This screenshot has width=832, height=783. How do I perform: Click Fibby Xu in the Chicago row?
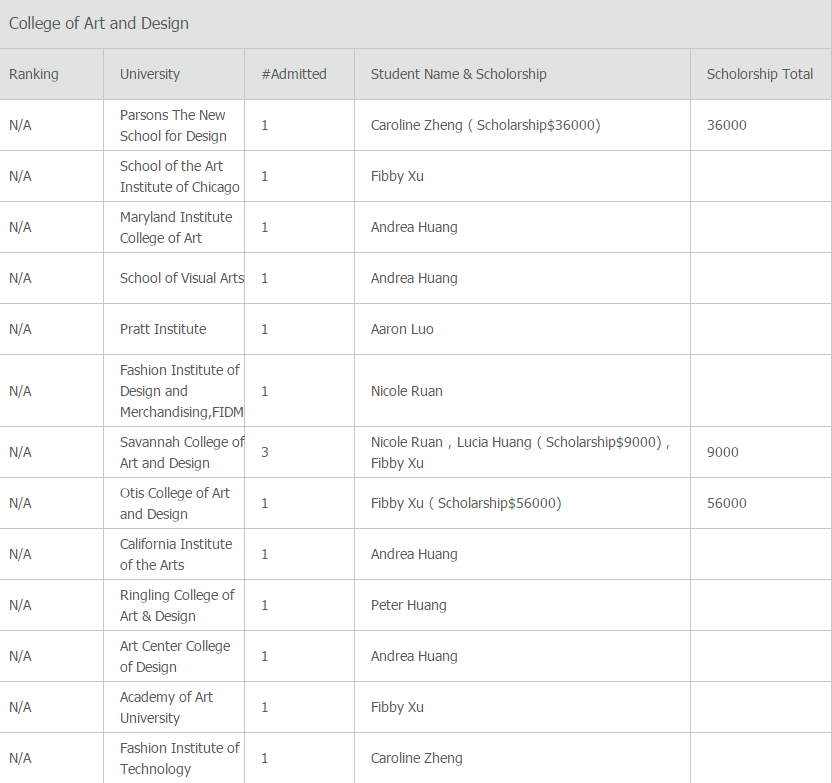click(x=397, y=176)
